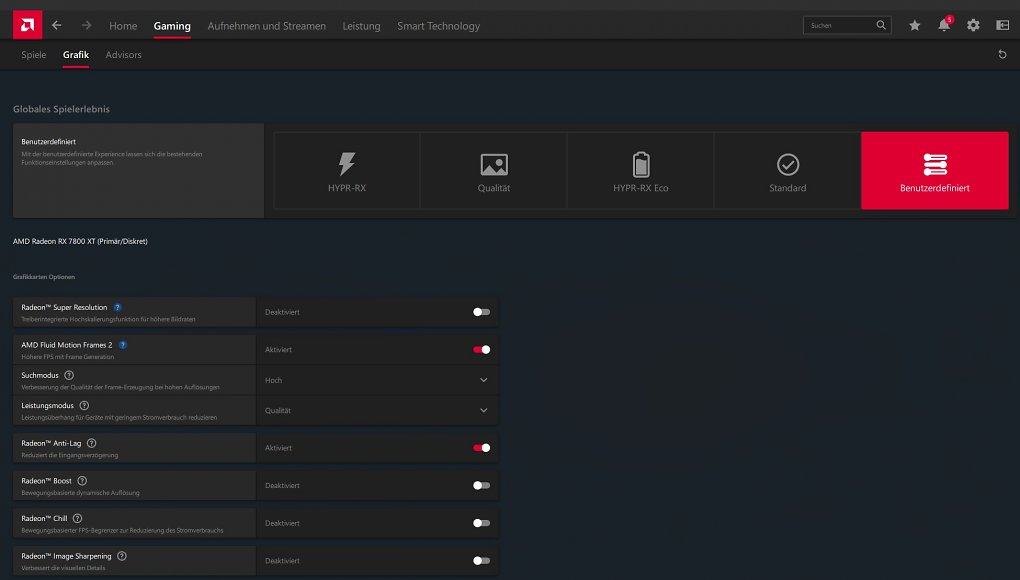Click the Grafikkarten Optionen label

click(44, 277)
